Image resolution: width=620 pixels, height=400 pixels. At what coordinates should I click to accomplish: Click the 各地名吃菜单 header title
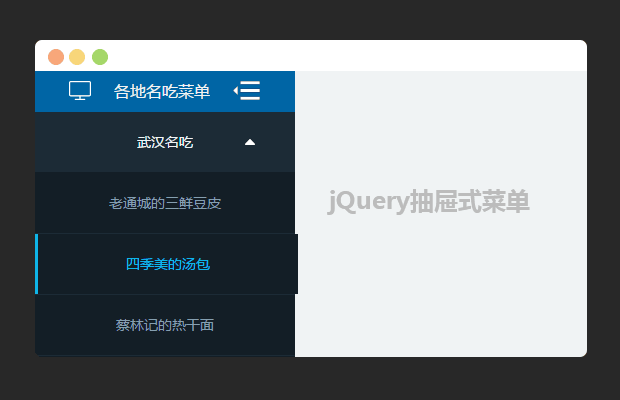click(162, 92)
